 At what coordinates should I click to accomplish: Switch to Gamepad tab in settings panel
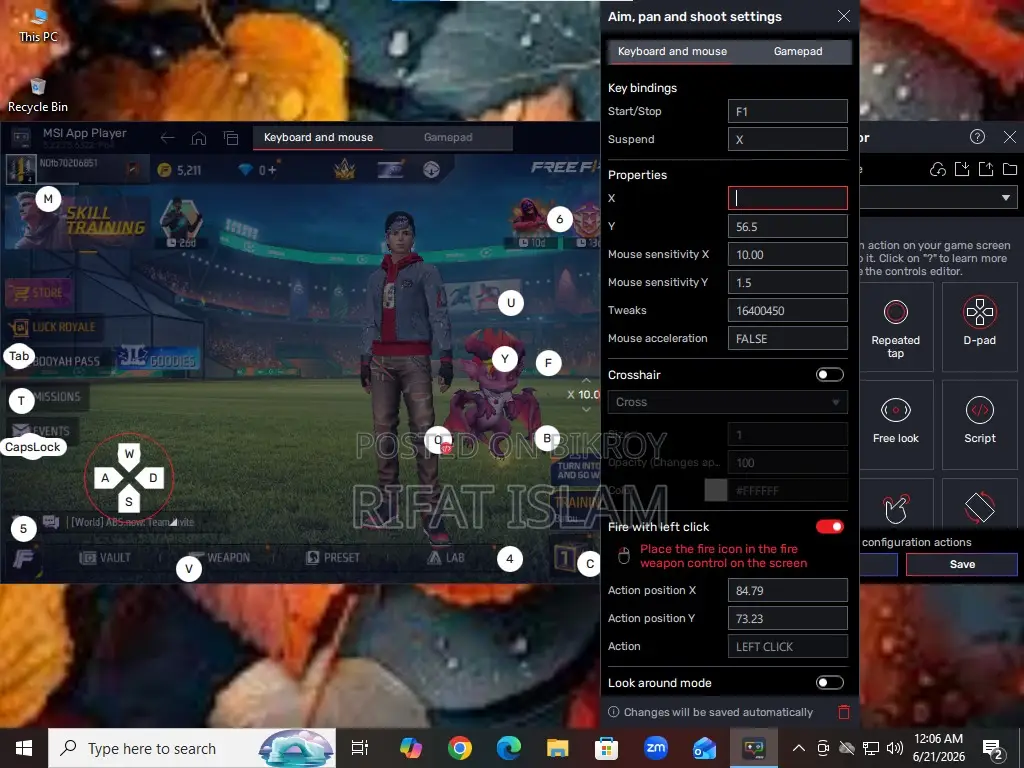pyautogui.click(x=797, y=52)
